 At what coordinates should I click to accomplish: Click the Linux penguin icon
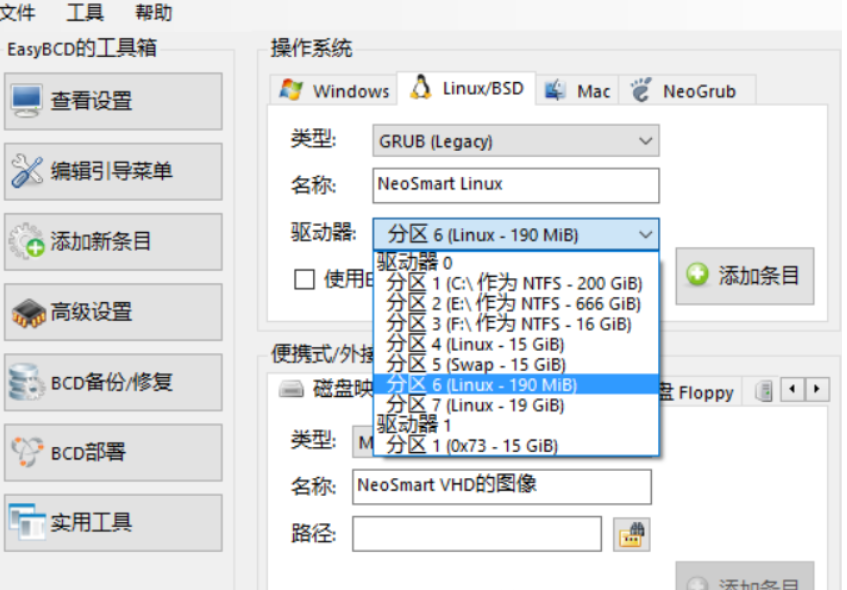pyautogui.click(x=420, y=86)
